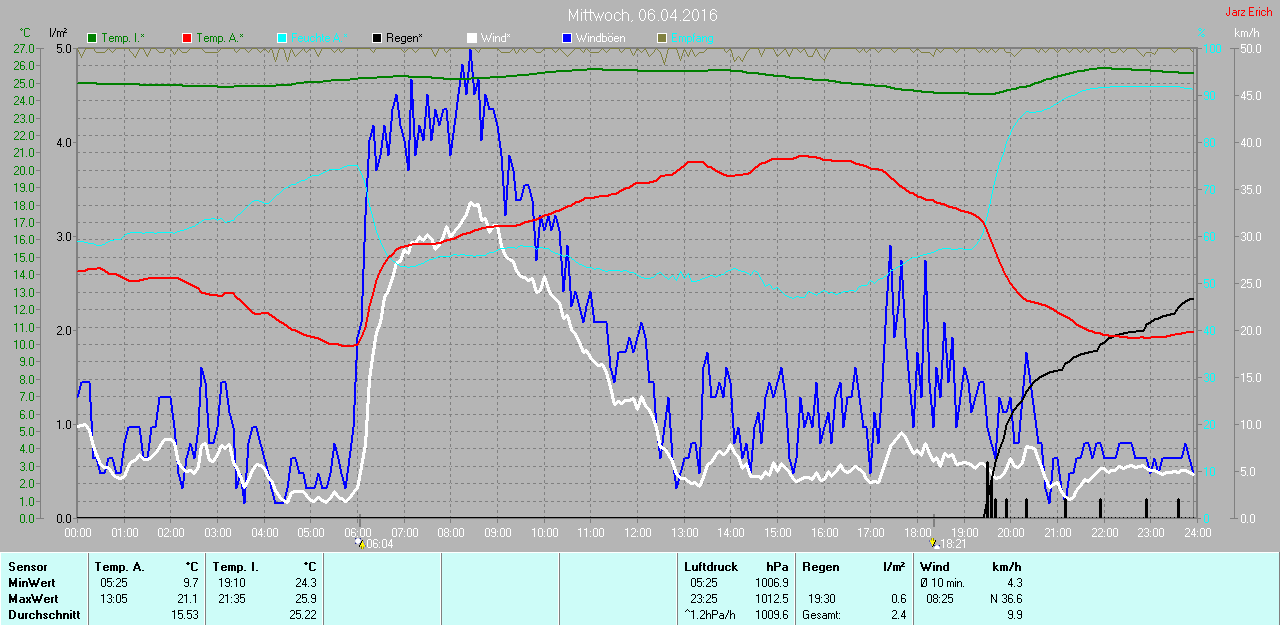The image size is (1280, 625).
Task: Click the indoor maximum value '25.9'
Action: coord(306,599)
